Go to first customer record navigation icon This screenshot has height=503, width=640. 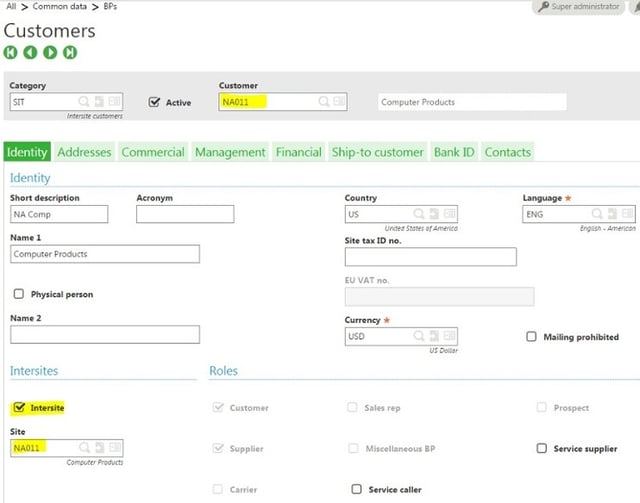tap(11, 52)
